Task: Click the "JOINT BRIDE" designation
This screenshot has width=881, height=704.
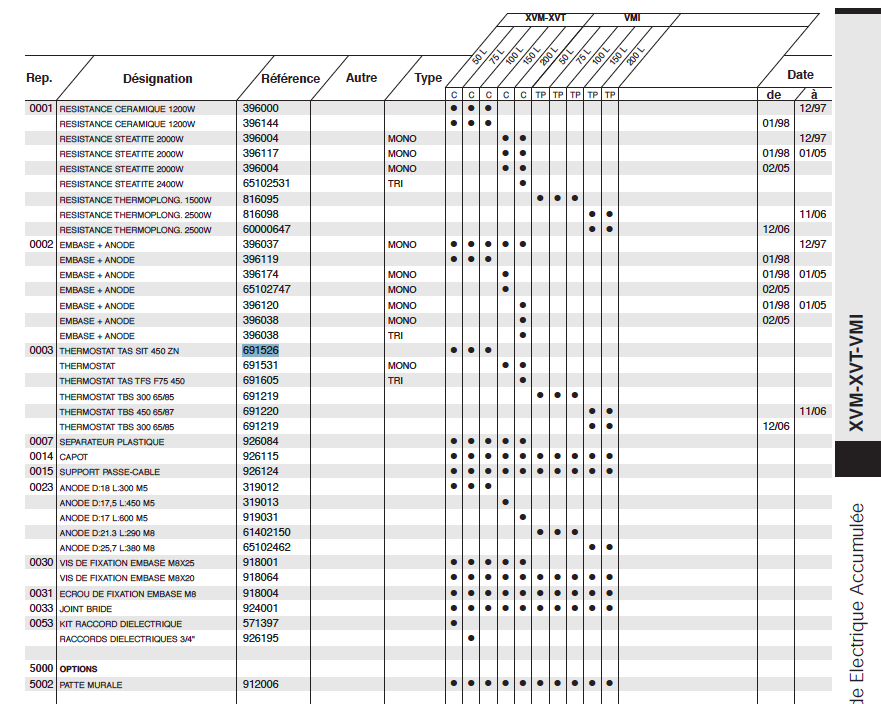Action: [85, 609]
